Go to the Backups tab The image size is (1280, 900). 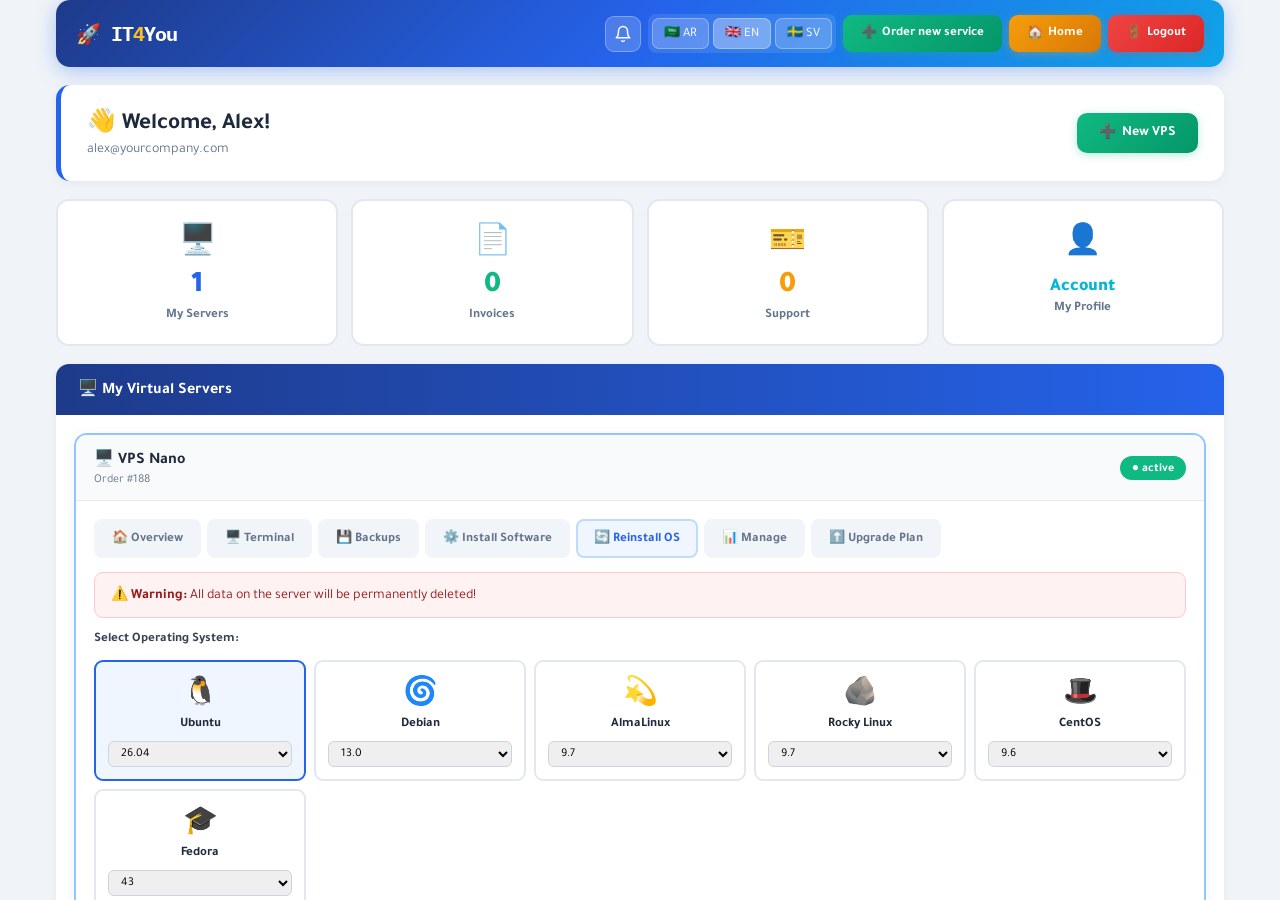[x=368, y=538]
